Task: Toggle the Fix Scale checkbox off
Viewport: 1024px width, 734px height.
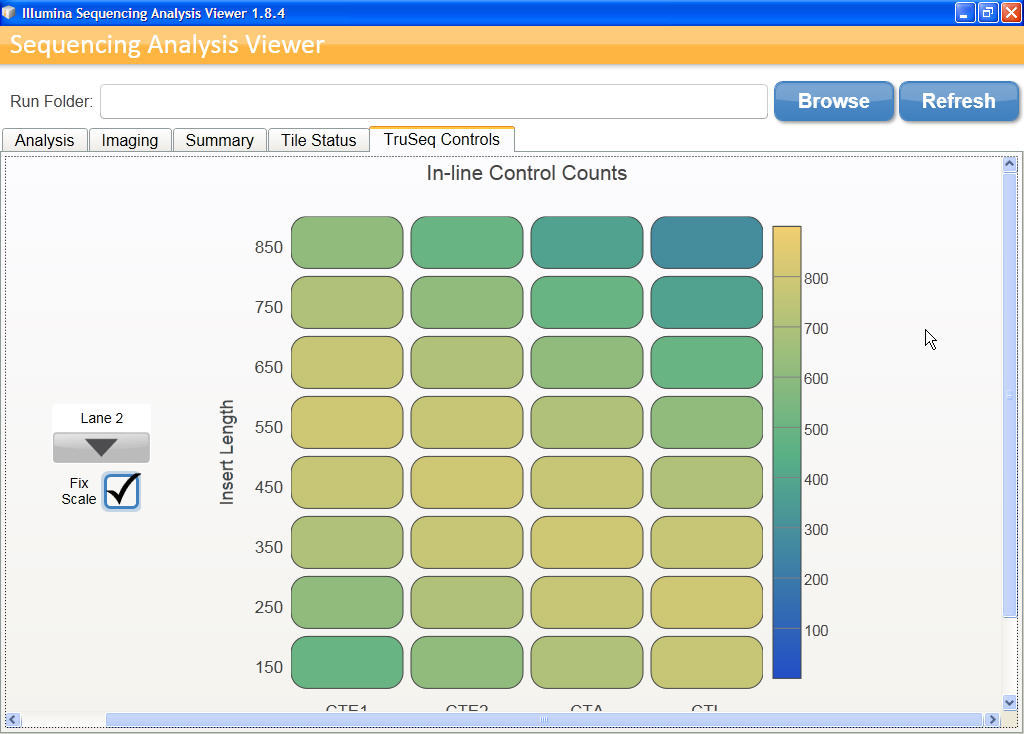Action: coord(121,491)
